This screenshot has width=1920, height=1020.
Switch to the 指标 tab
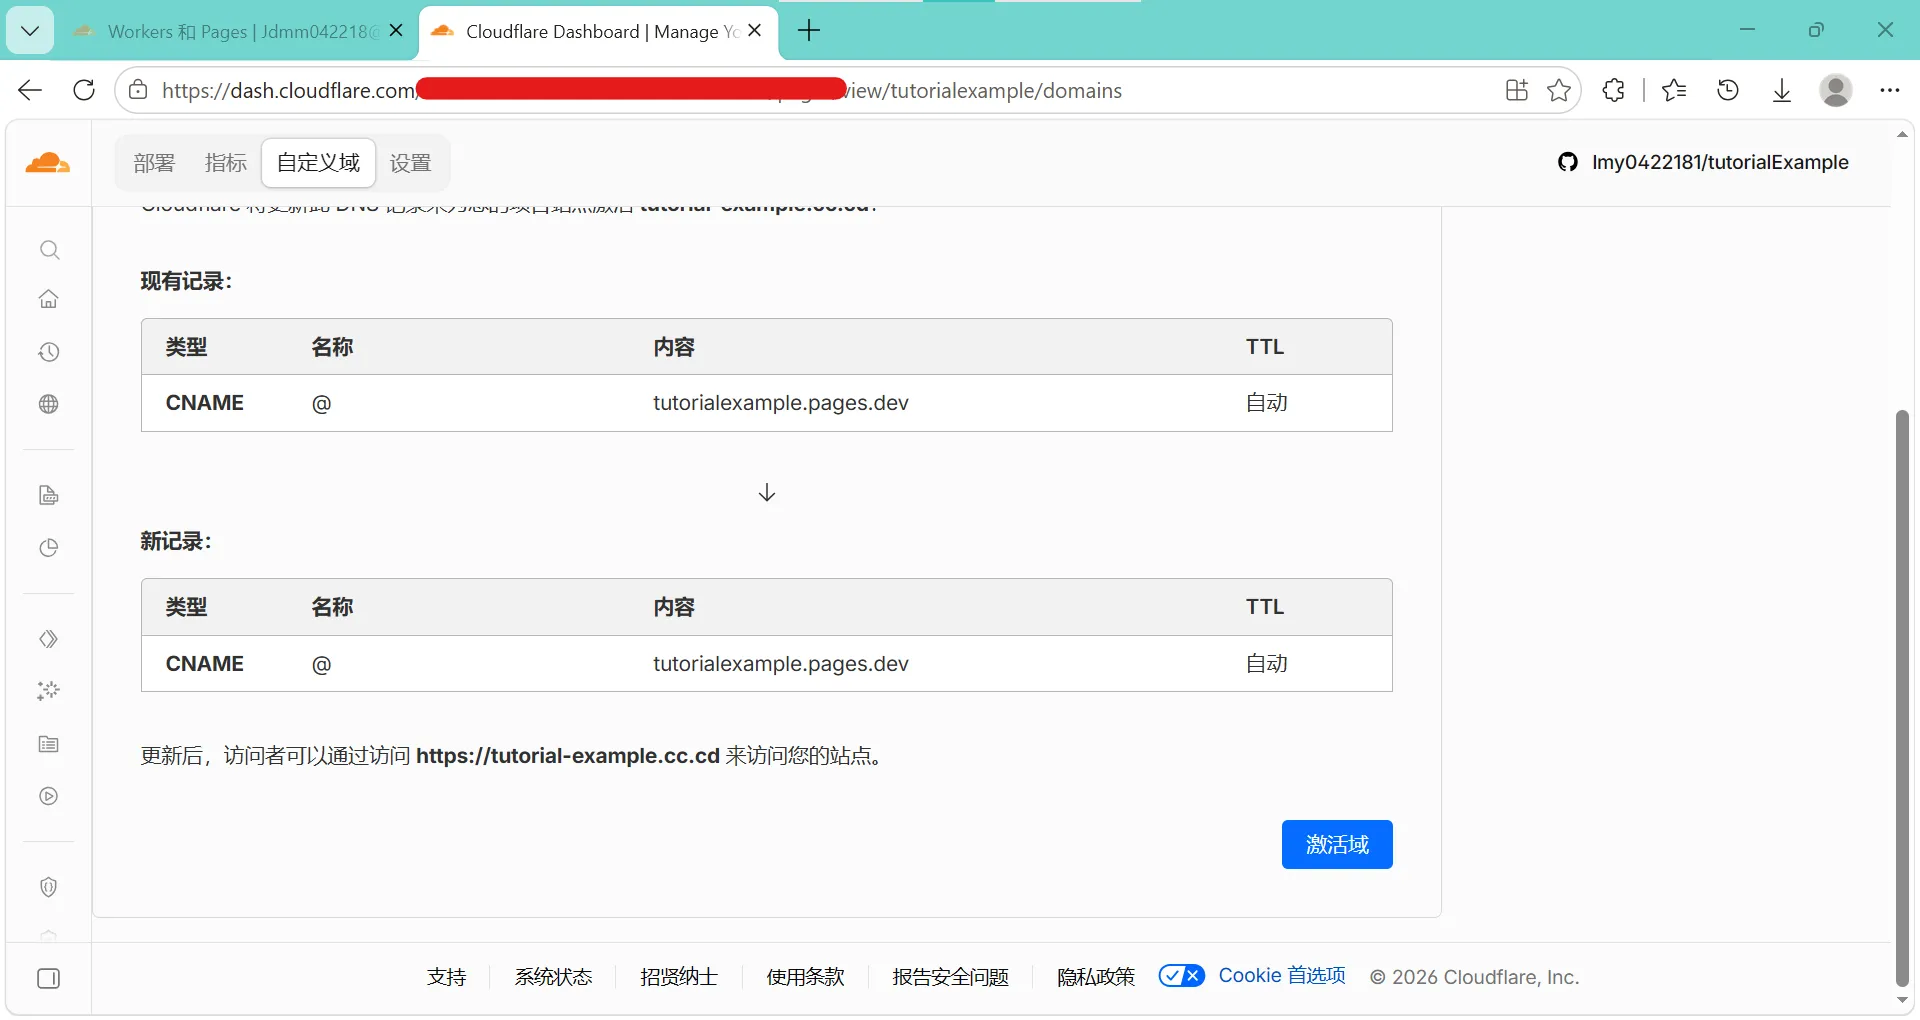click(x=226, y=163)
